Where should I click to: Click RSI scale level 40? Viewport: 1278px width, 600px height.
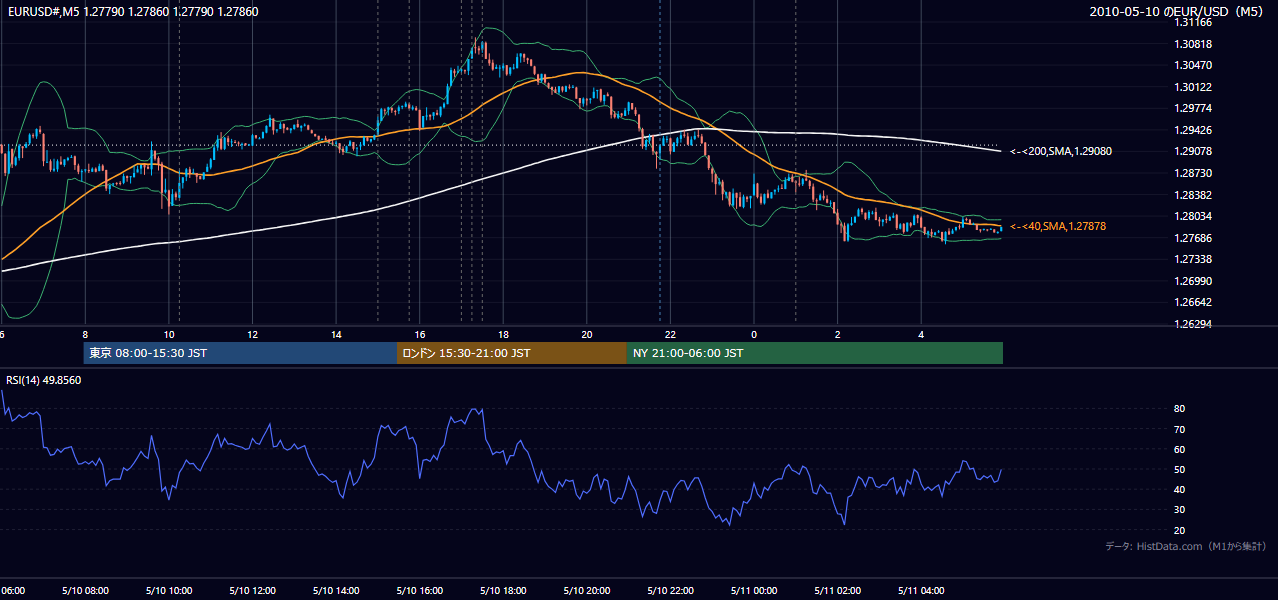(1180, 489)
